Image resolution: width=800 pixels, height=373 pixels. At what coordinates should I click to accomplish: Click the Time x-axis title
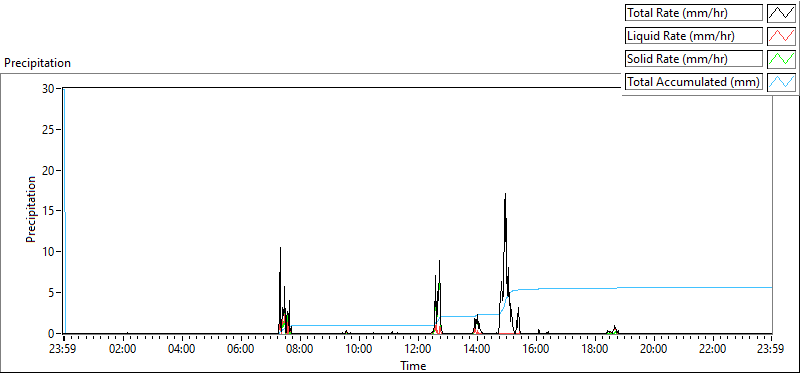(x=413, y=365)
